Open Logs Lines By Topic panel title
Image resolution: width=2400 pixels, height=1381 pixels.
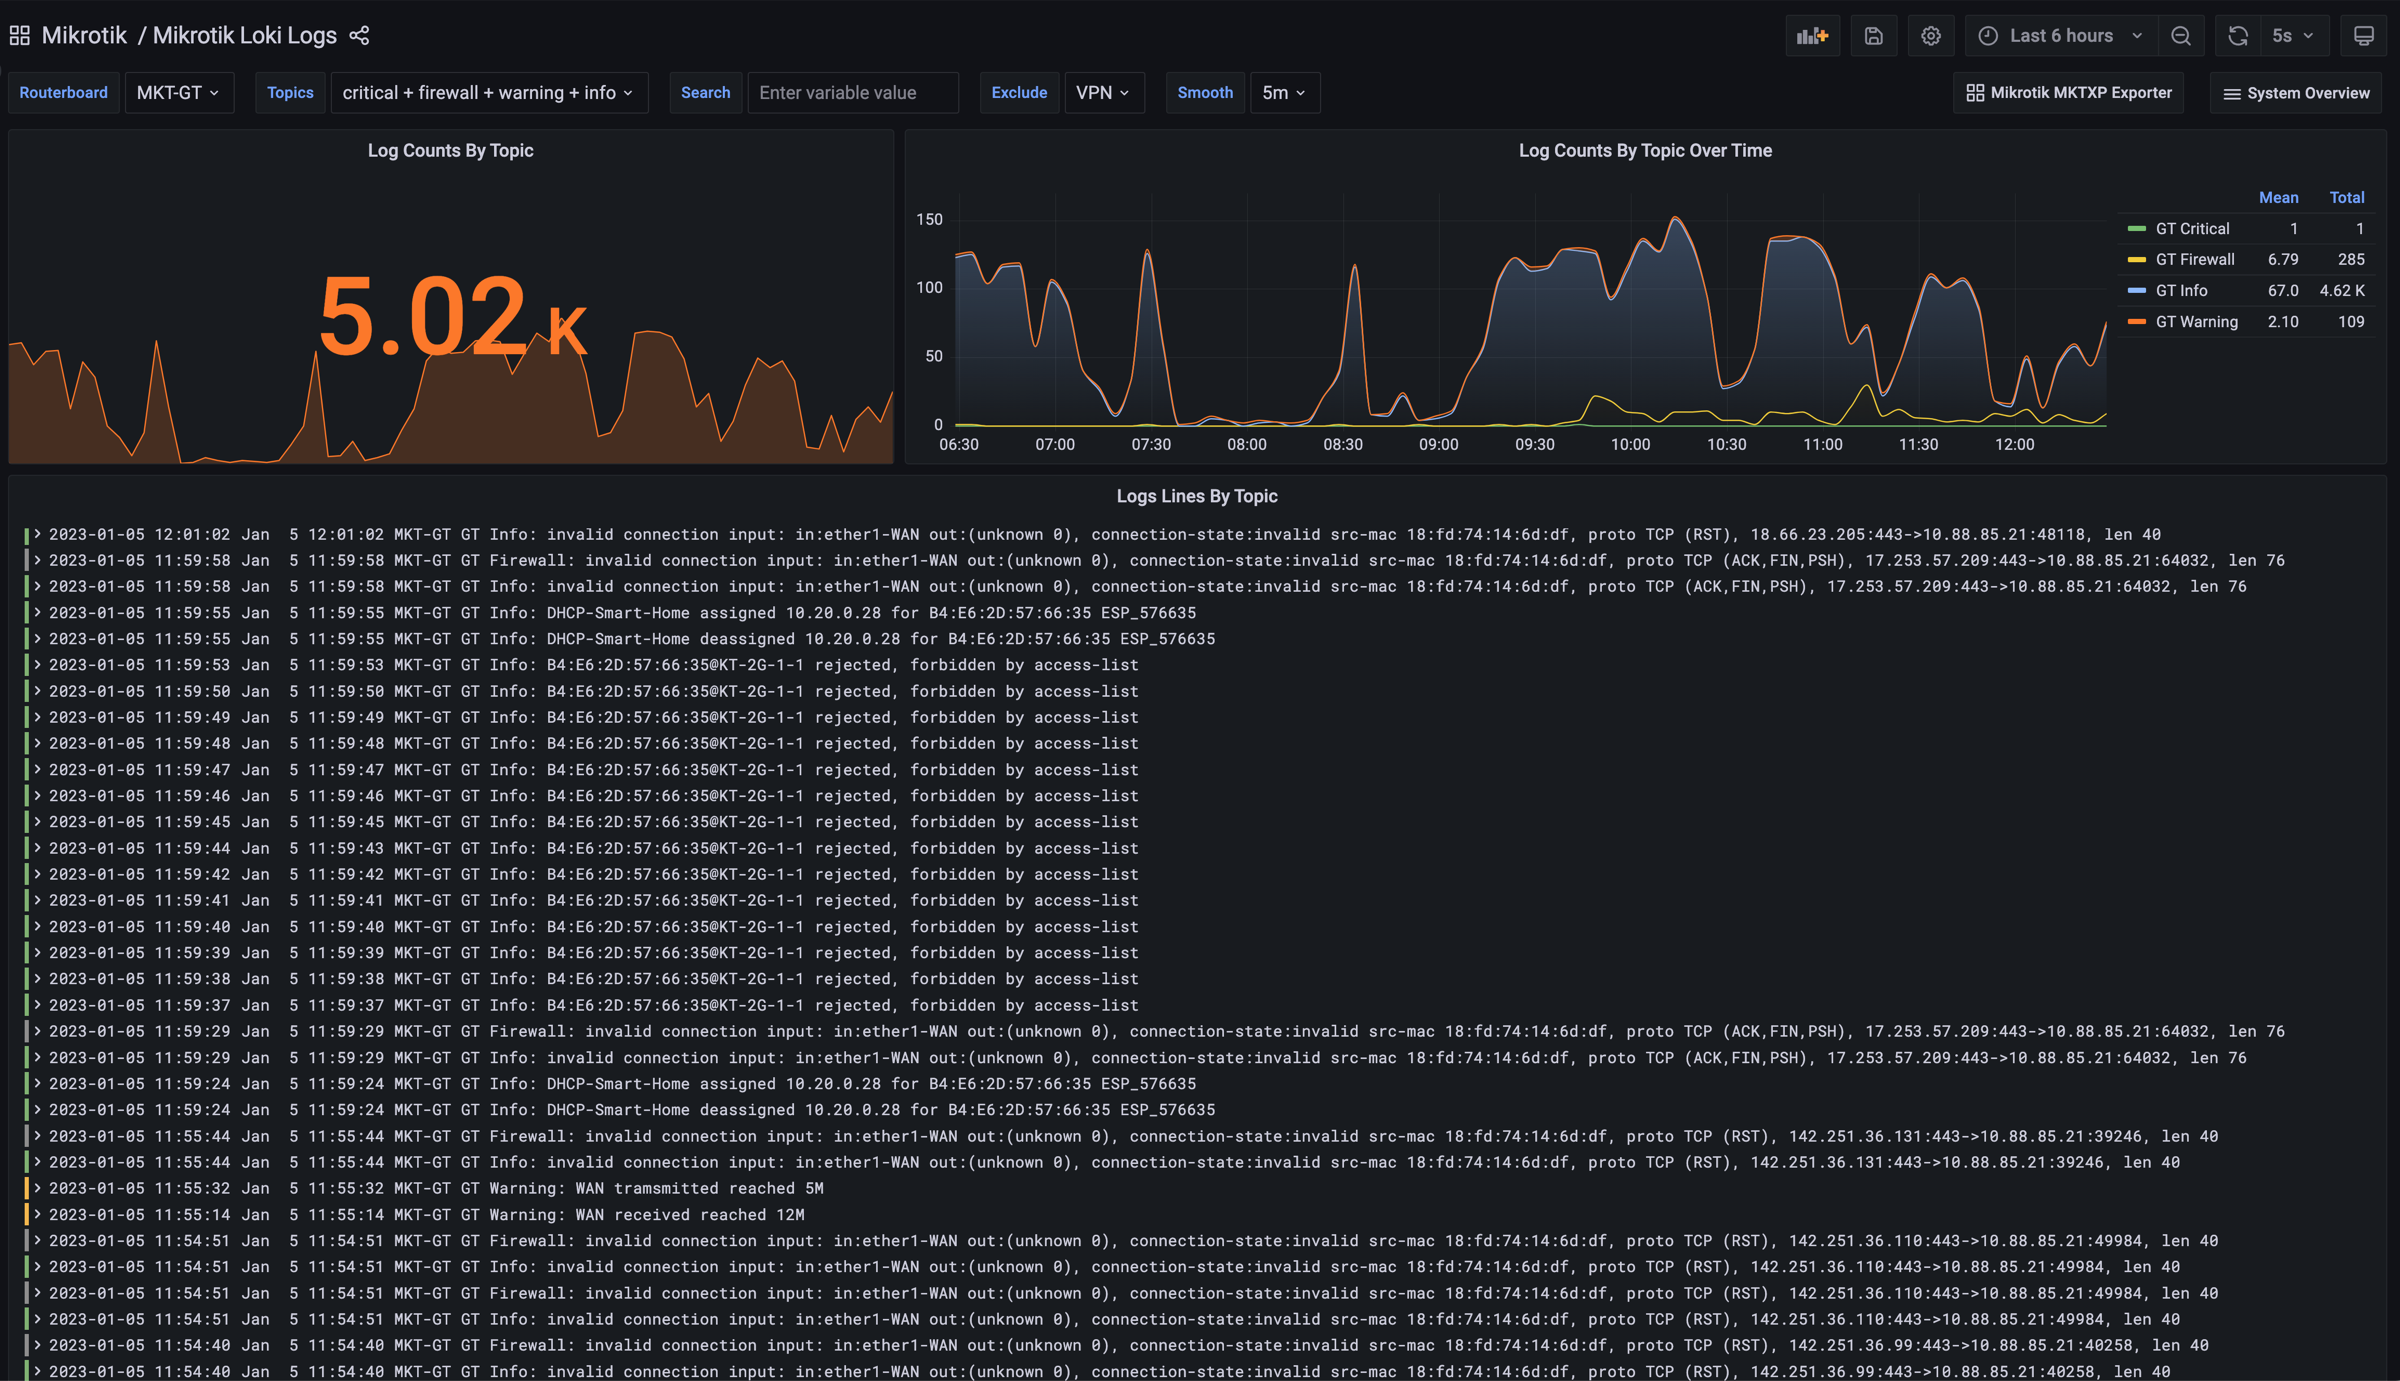pyautogui.click(x=1197, y=497)
